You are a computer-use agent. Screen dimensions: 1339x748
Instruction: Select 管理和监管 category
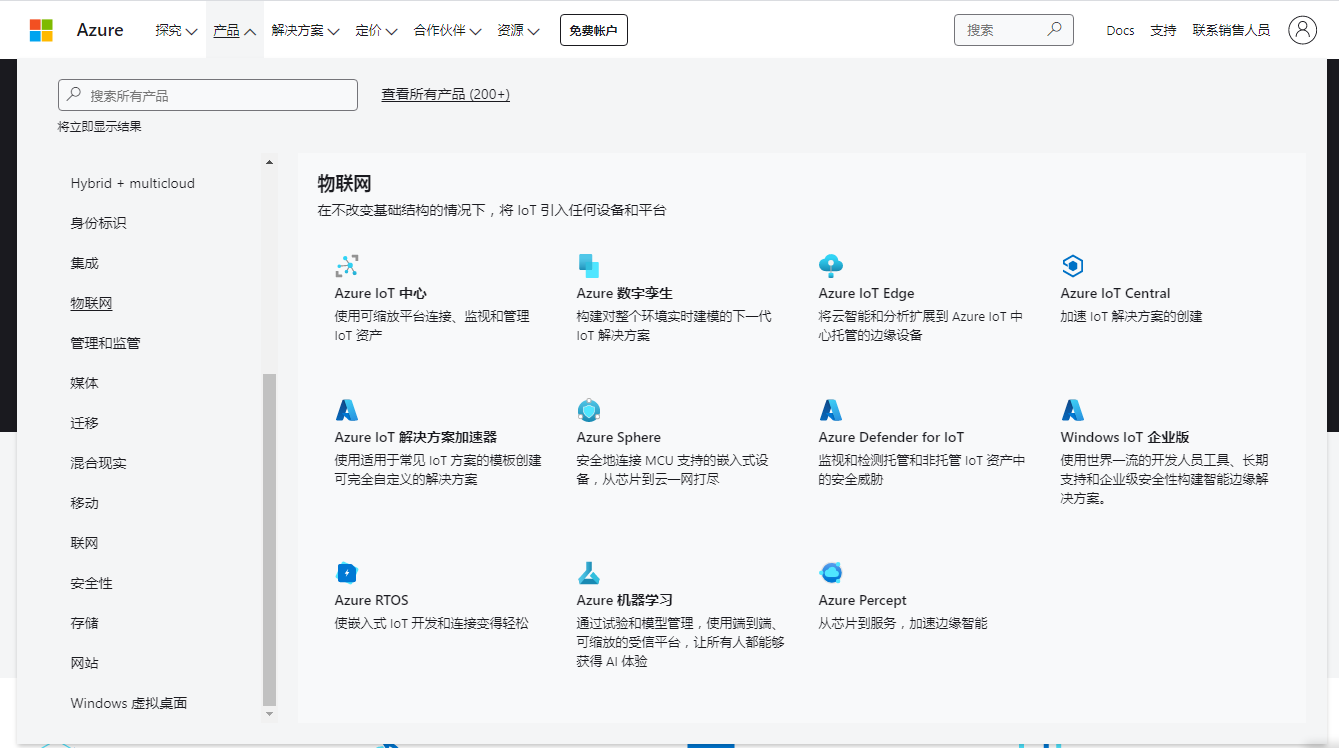pos(105,343)
